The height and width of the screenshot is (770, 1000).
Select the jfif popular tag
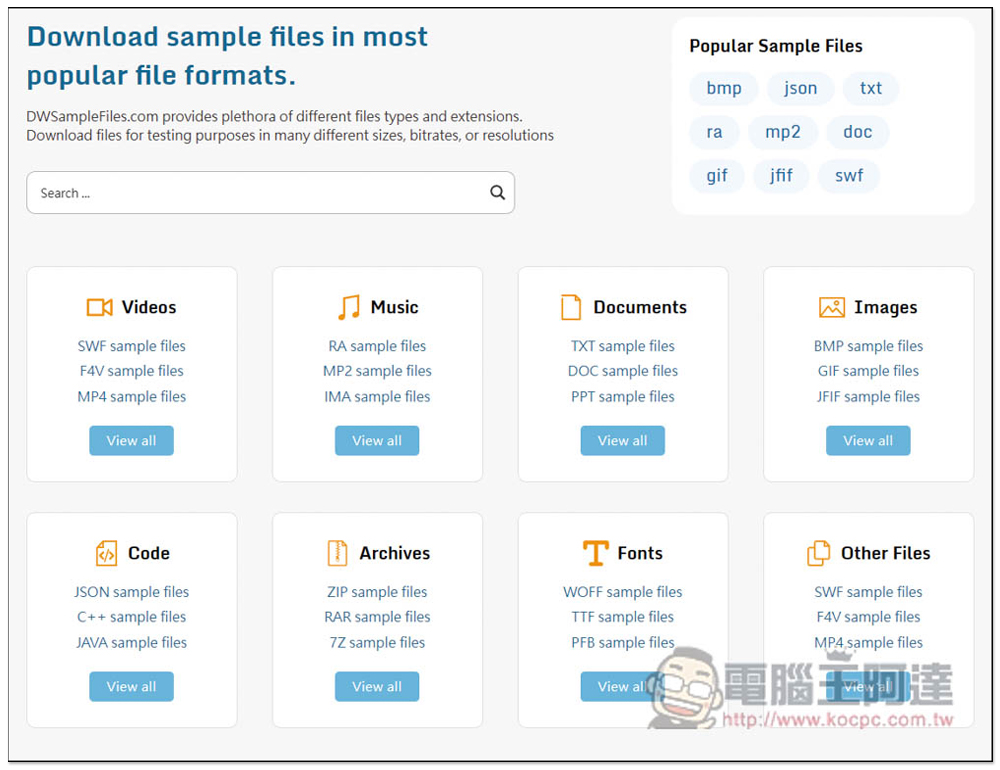[781, 175]
